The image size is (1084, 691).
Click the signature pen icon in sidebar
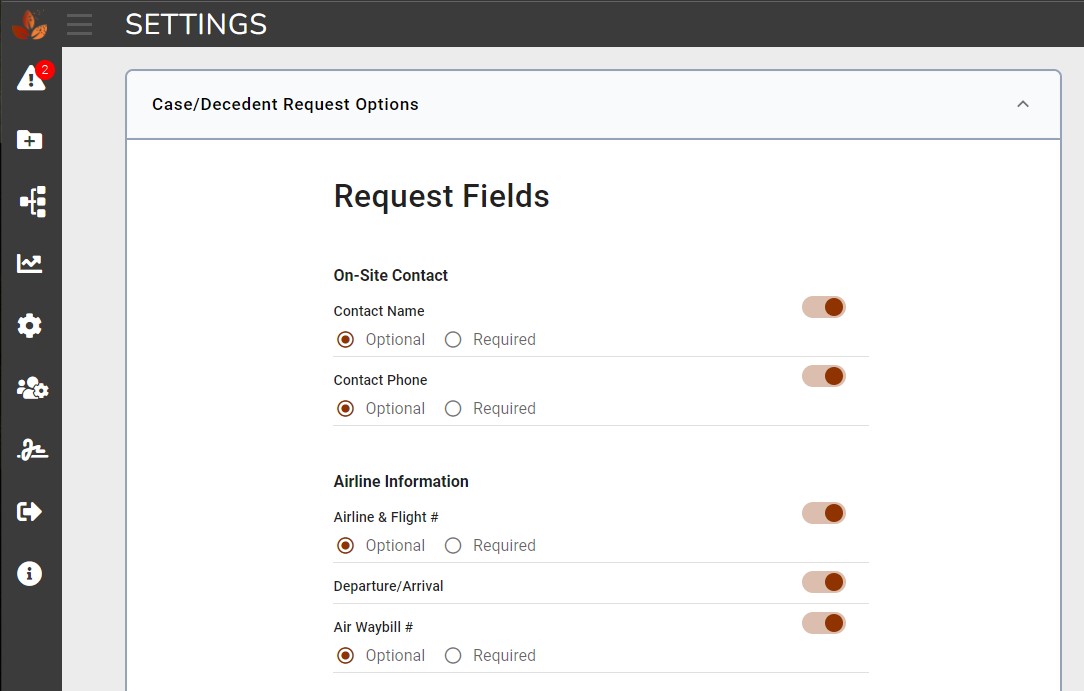tap(30, 450)
